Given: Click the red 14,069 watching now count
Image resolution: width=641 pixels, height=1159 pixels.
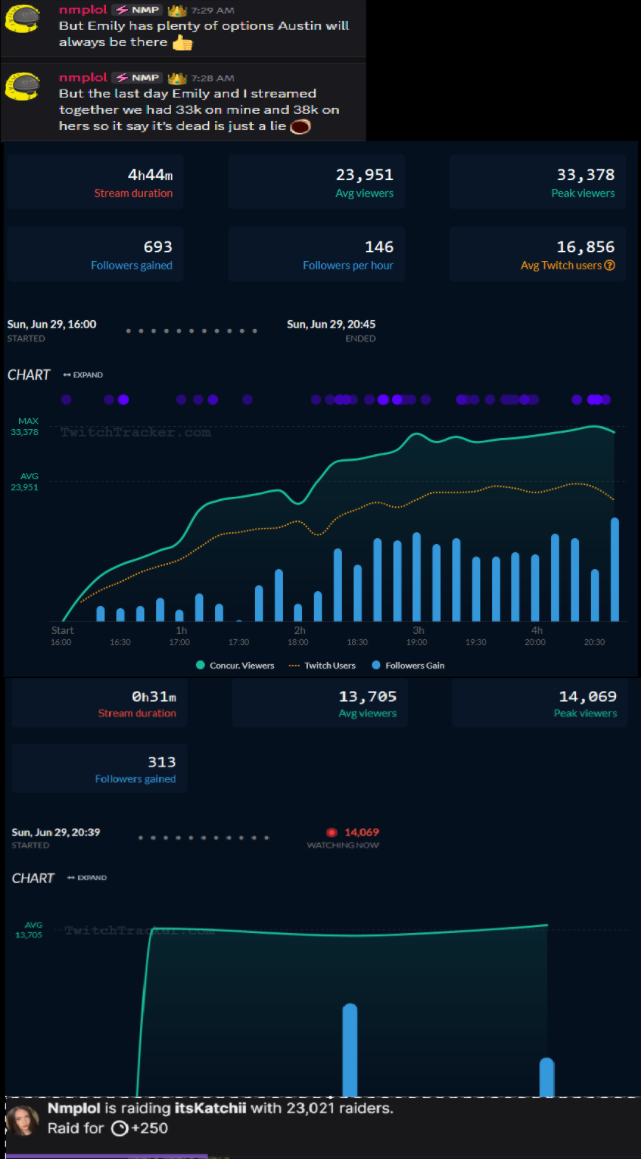Looking at the screenshot, I should click(x=362, y=832).
